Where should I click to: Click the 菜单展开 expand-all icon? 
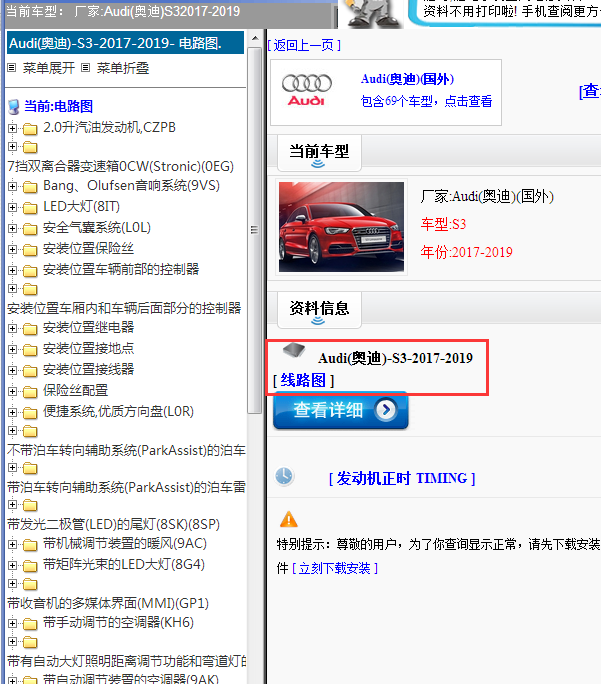pyautogui.click(x=12, y=68)
